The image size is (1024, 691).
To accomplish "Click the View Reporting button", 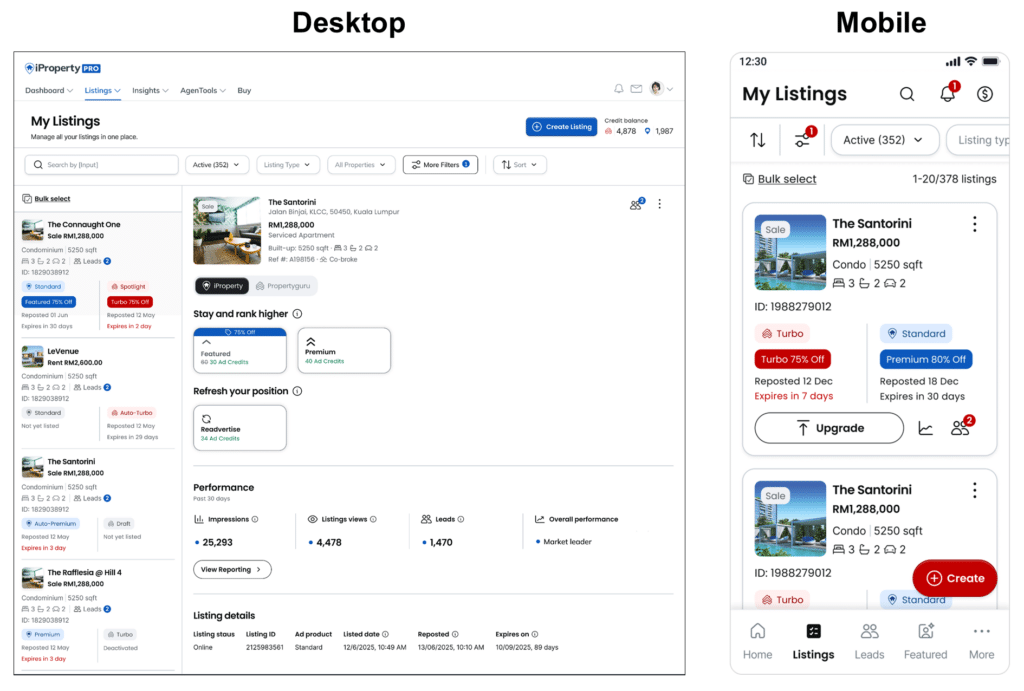I will [232, 569].
